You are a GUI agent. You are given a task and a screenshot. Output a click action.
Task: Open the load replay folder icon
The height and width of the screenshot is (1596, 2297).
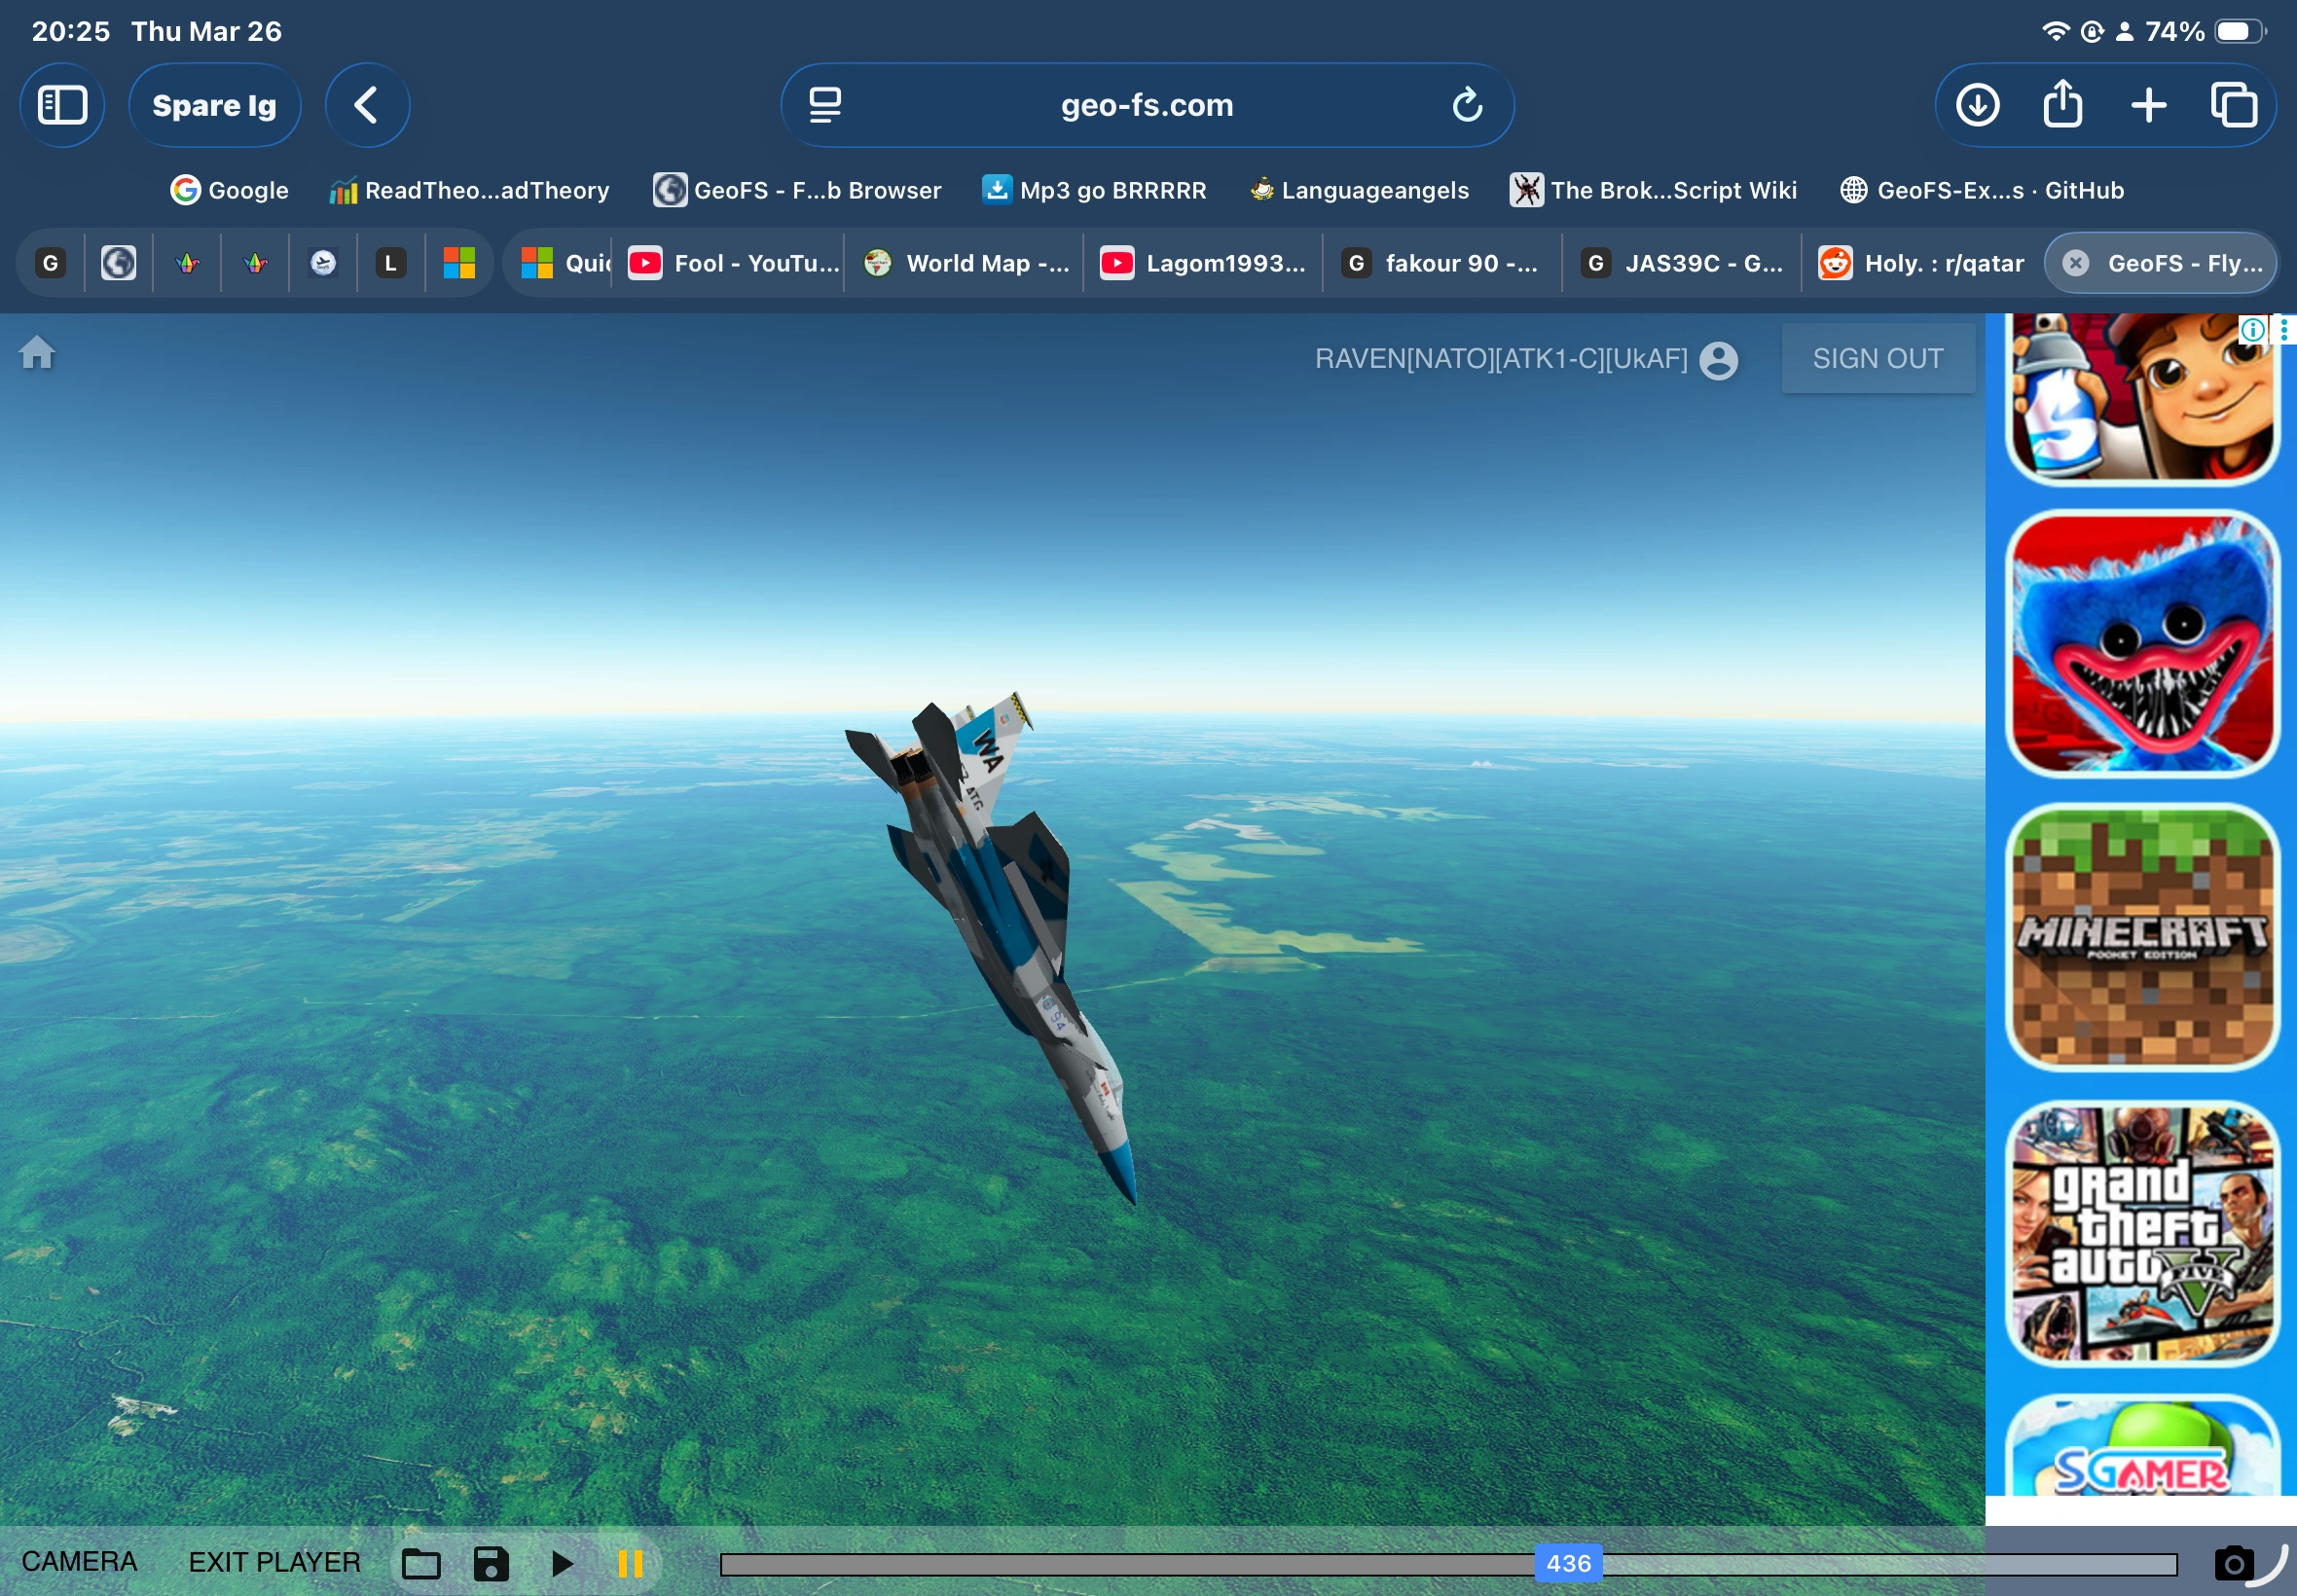421,1563
